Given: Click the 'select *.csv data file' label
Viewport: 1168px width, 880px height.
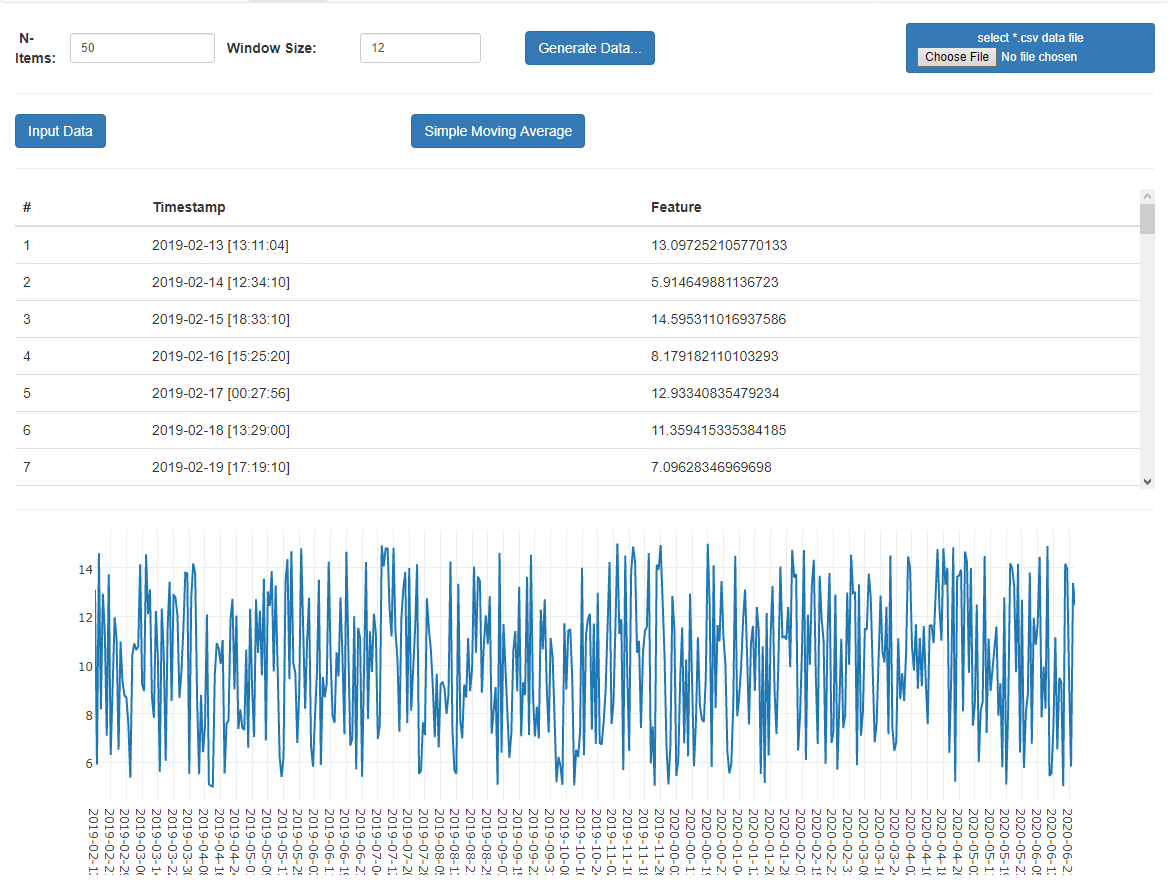Looking at the screenshot, I should (1030, 37).
